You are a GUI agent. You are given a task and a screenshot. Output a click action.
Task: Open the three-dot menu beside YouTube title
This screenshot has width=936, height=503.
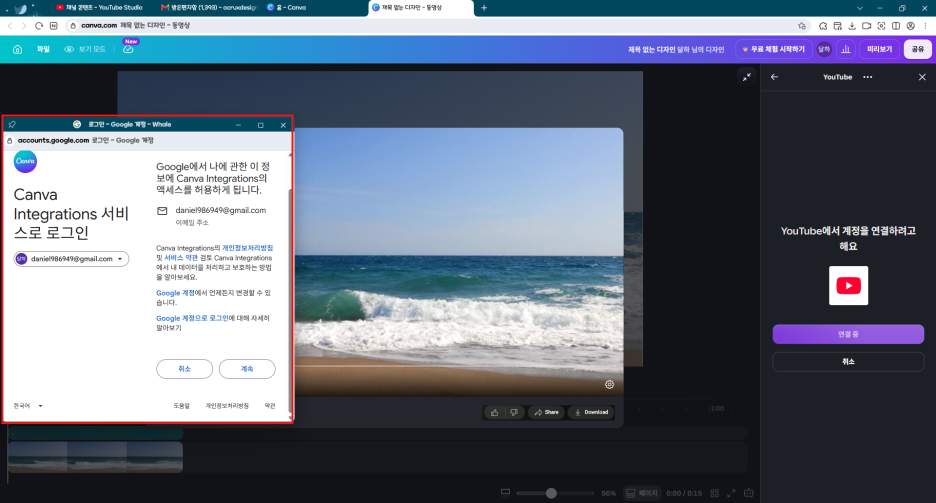(x=867, y=77)
